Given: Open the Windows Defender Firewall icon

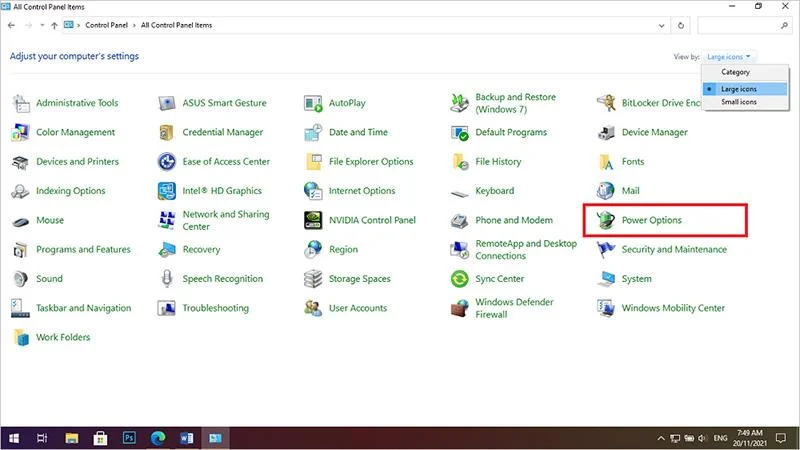Looking at the screenshot, I should point(459,308).
